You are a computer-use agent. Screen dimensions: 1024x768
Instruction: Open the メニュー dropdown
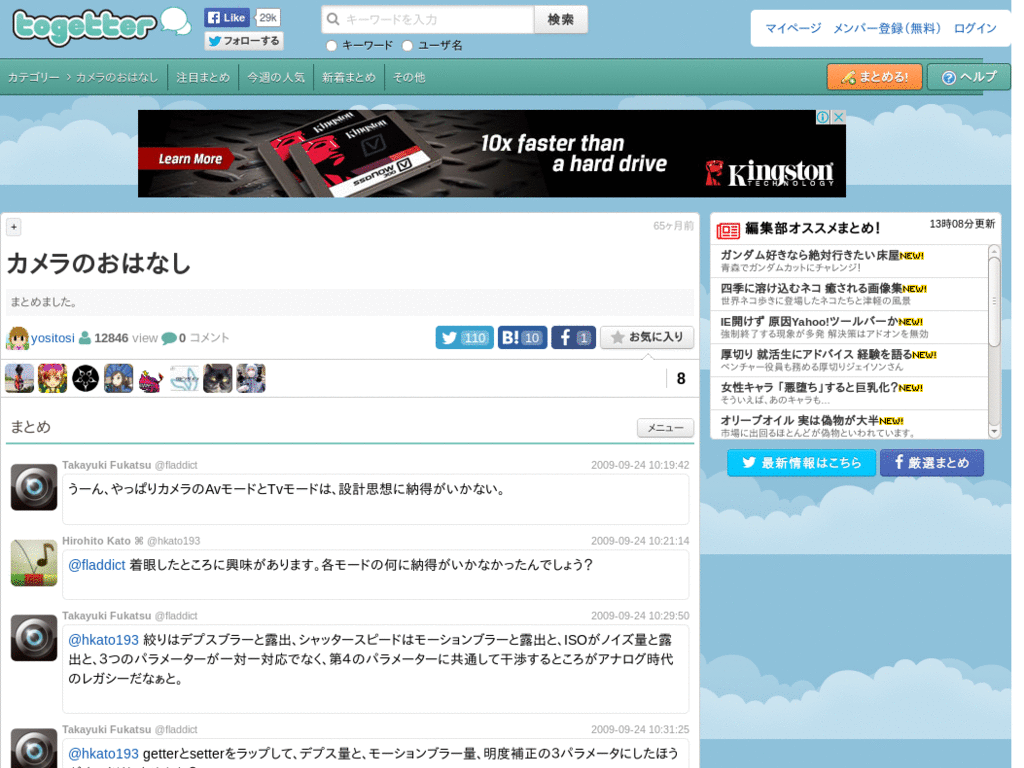[664, 427]
